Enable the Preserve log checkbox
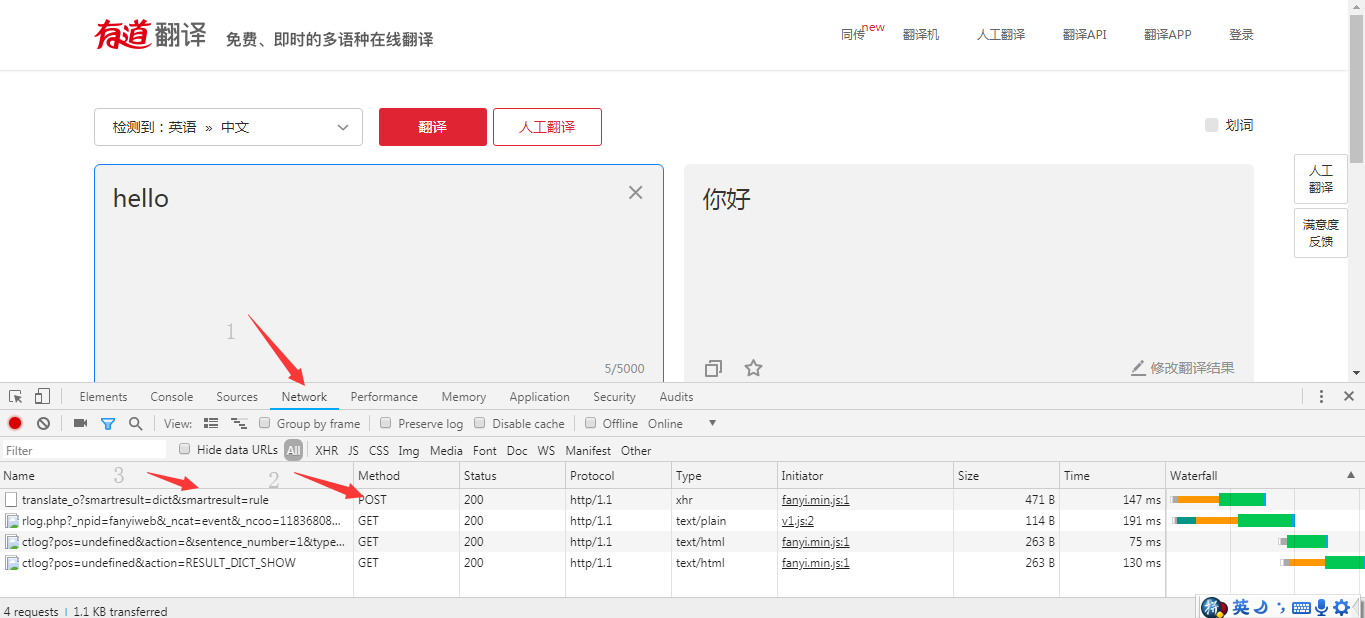1365x618 pixels. (x=386, y=423)
